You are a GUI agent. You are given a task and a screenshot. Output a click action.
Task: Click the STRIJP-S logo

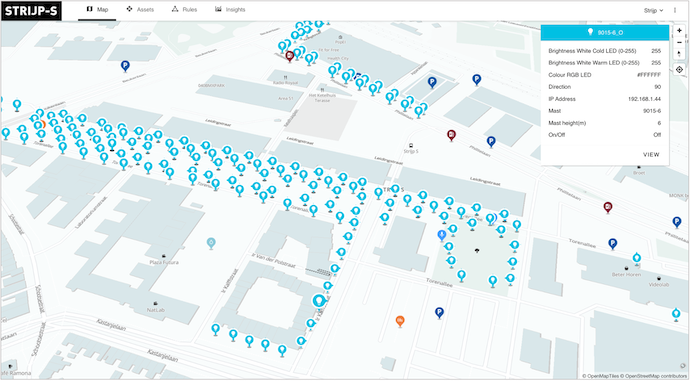coord(31,11)
